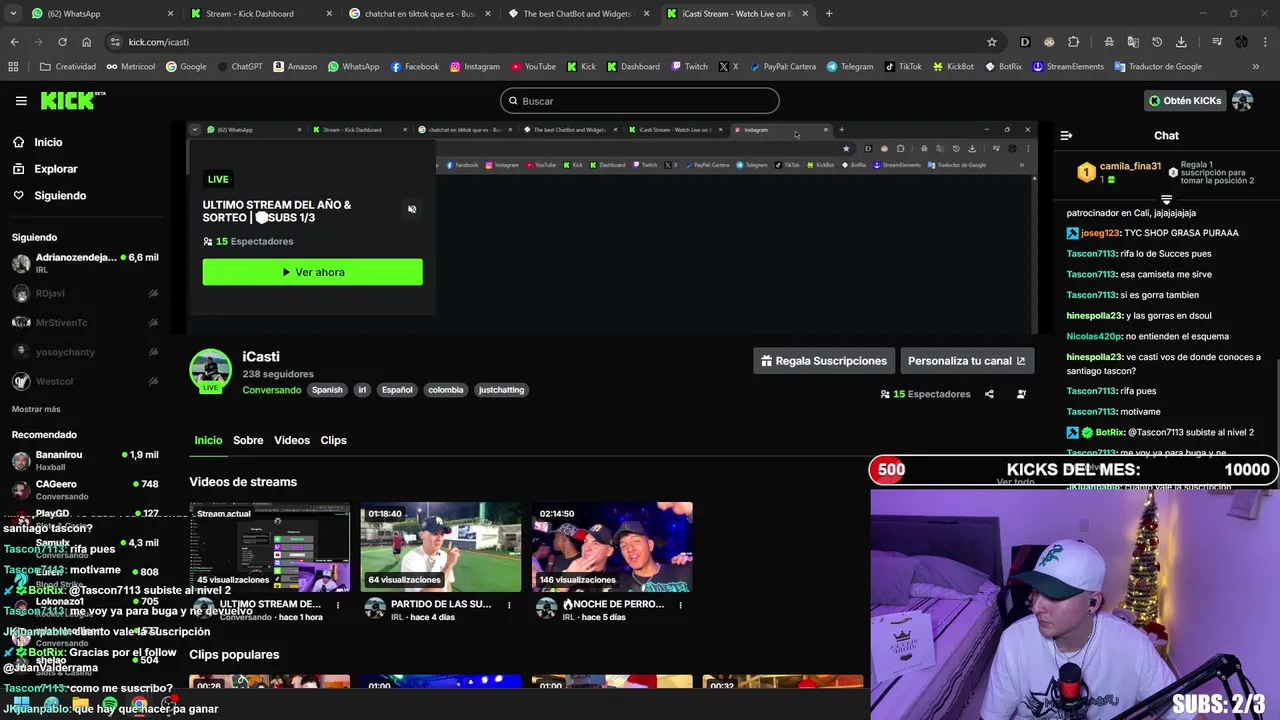The image size is (1280, 720).
Task: Open Explorar in the sidebar
Action: coord(55,169)
